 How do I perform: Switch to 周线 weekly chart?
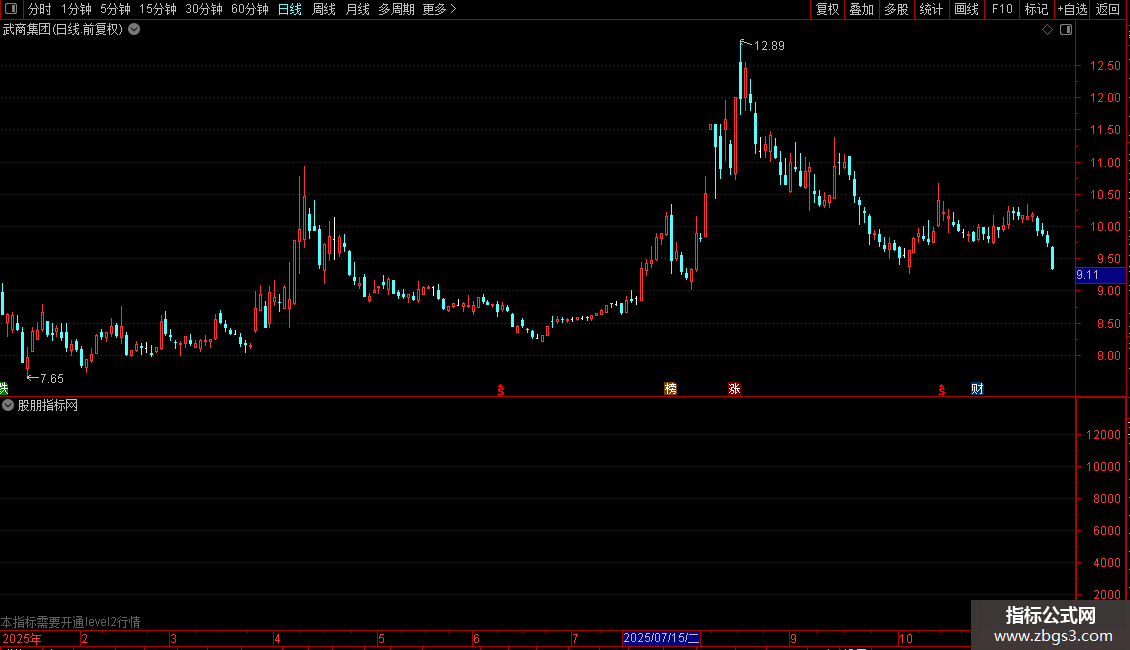tap(324, 9)
